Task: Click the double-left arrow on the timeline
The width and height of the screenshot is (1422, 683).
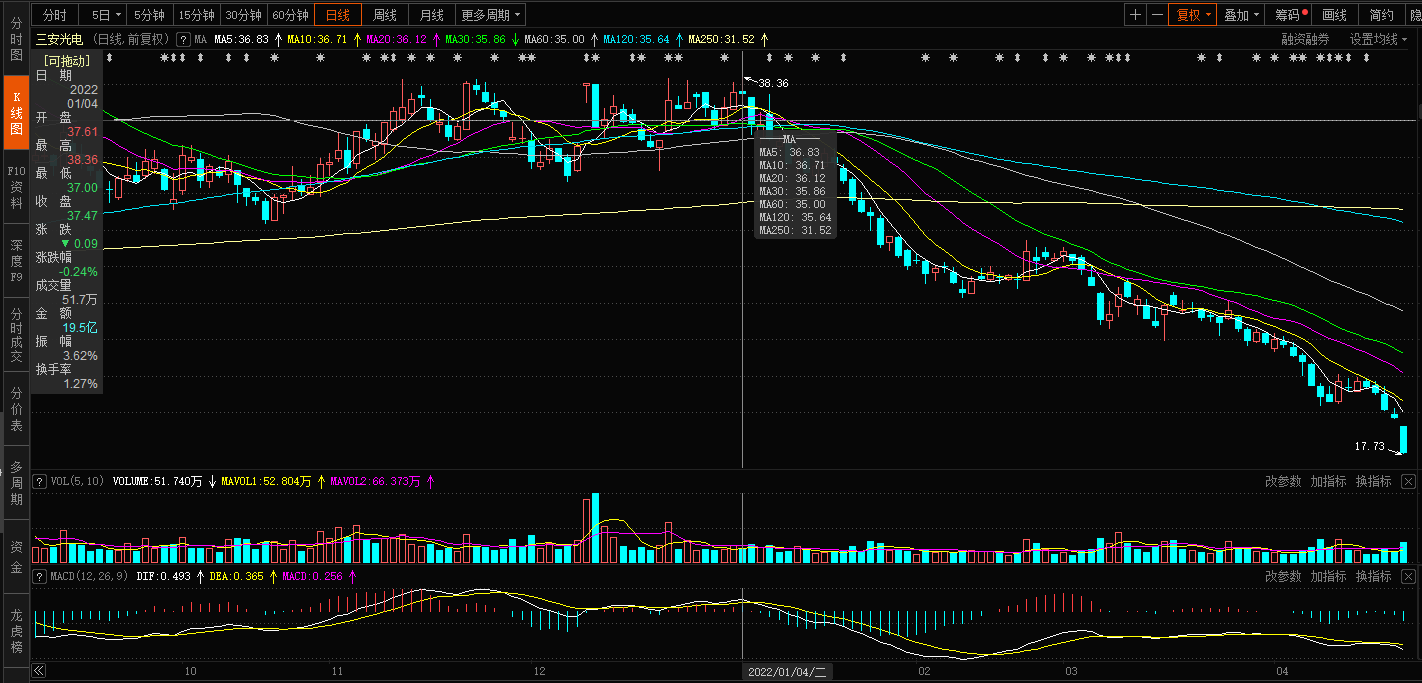Action: 39,671
